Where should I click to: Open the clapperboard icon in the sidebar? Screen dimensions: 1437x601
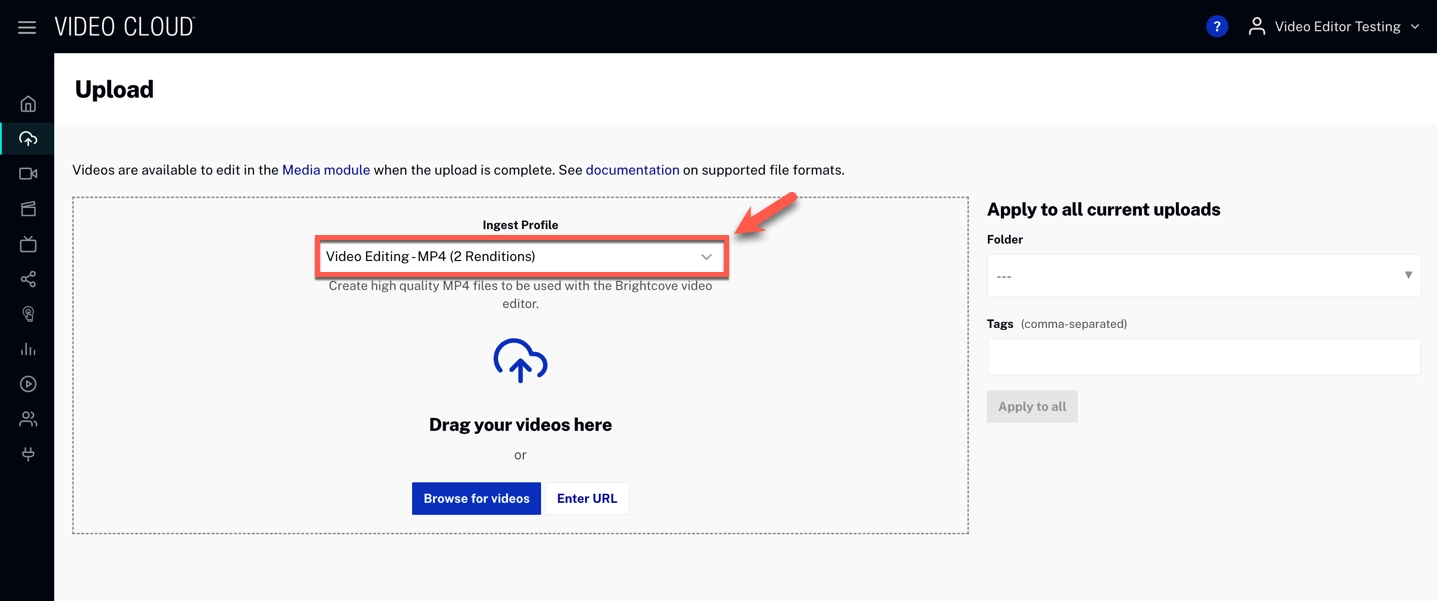pos(28,209)
